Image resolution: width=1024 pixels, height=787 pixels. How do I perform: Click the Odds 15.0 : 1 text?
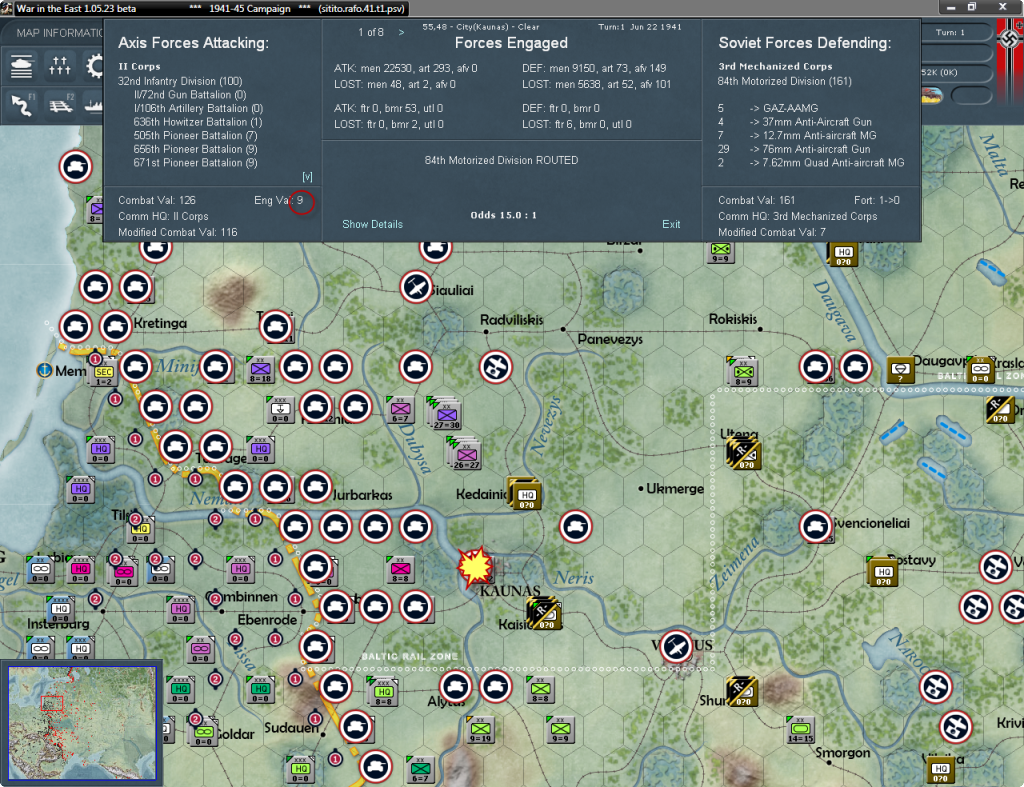click(x=504, y=215)
